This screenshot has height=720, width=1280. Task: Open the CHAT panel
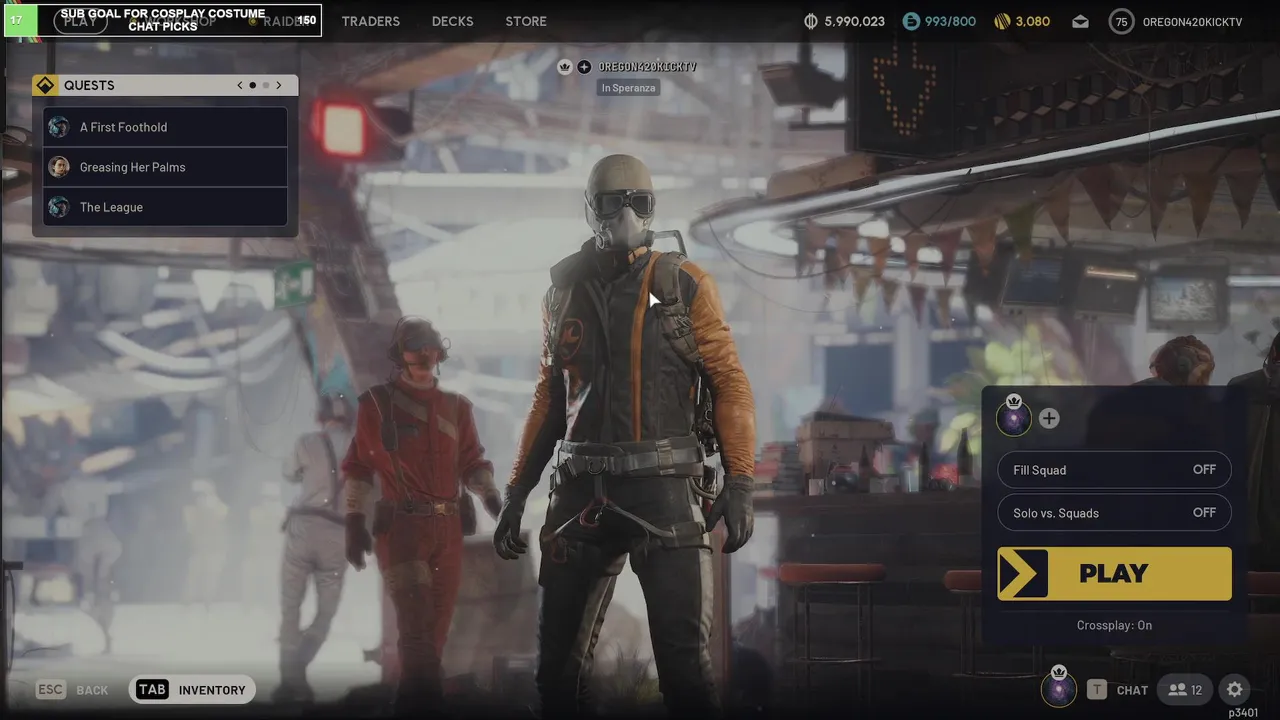point(1132,690)
